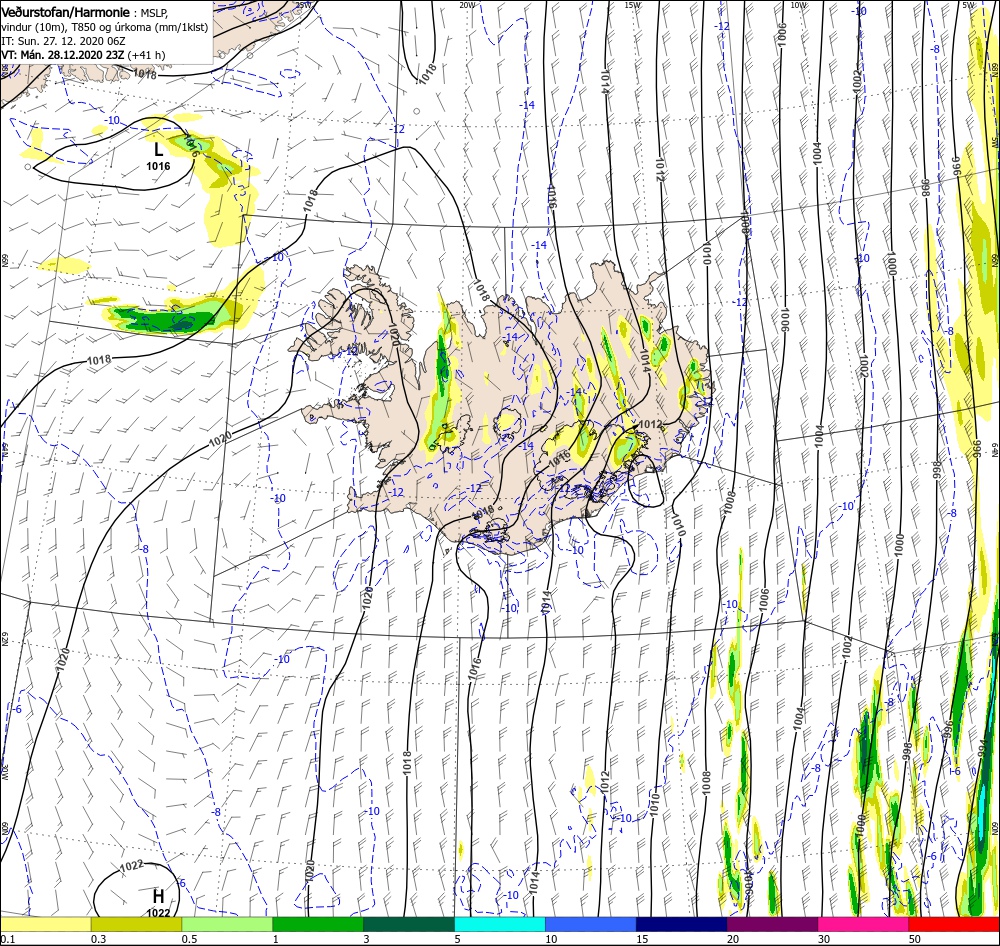Select the pink 30 mm legend swatch
The image size is (1000, 946).
pyautogui.click(x=864, y=924)
